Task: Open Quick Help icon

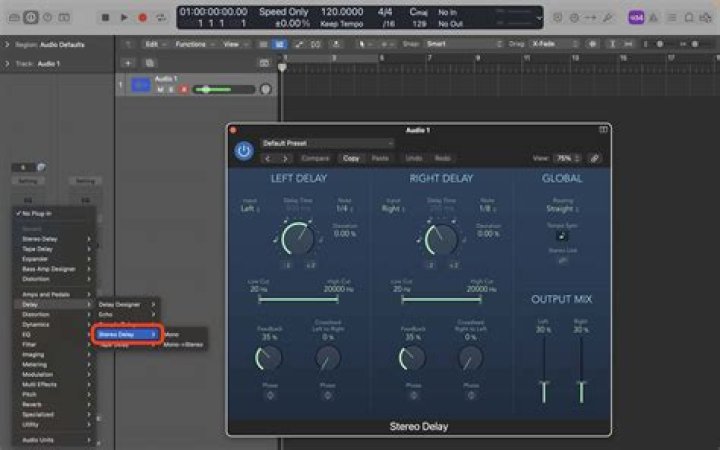Action: click(47, 17)
